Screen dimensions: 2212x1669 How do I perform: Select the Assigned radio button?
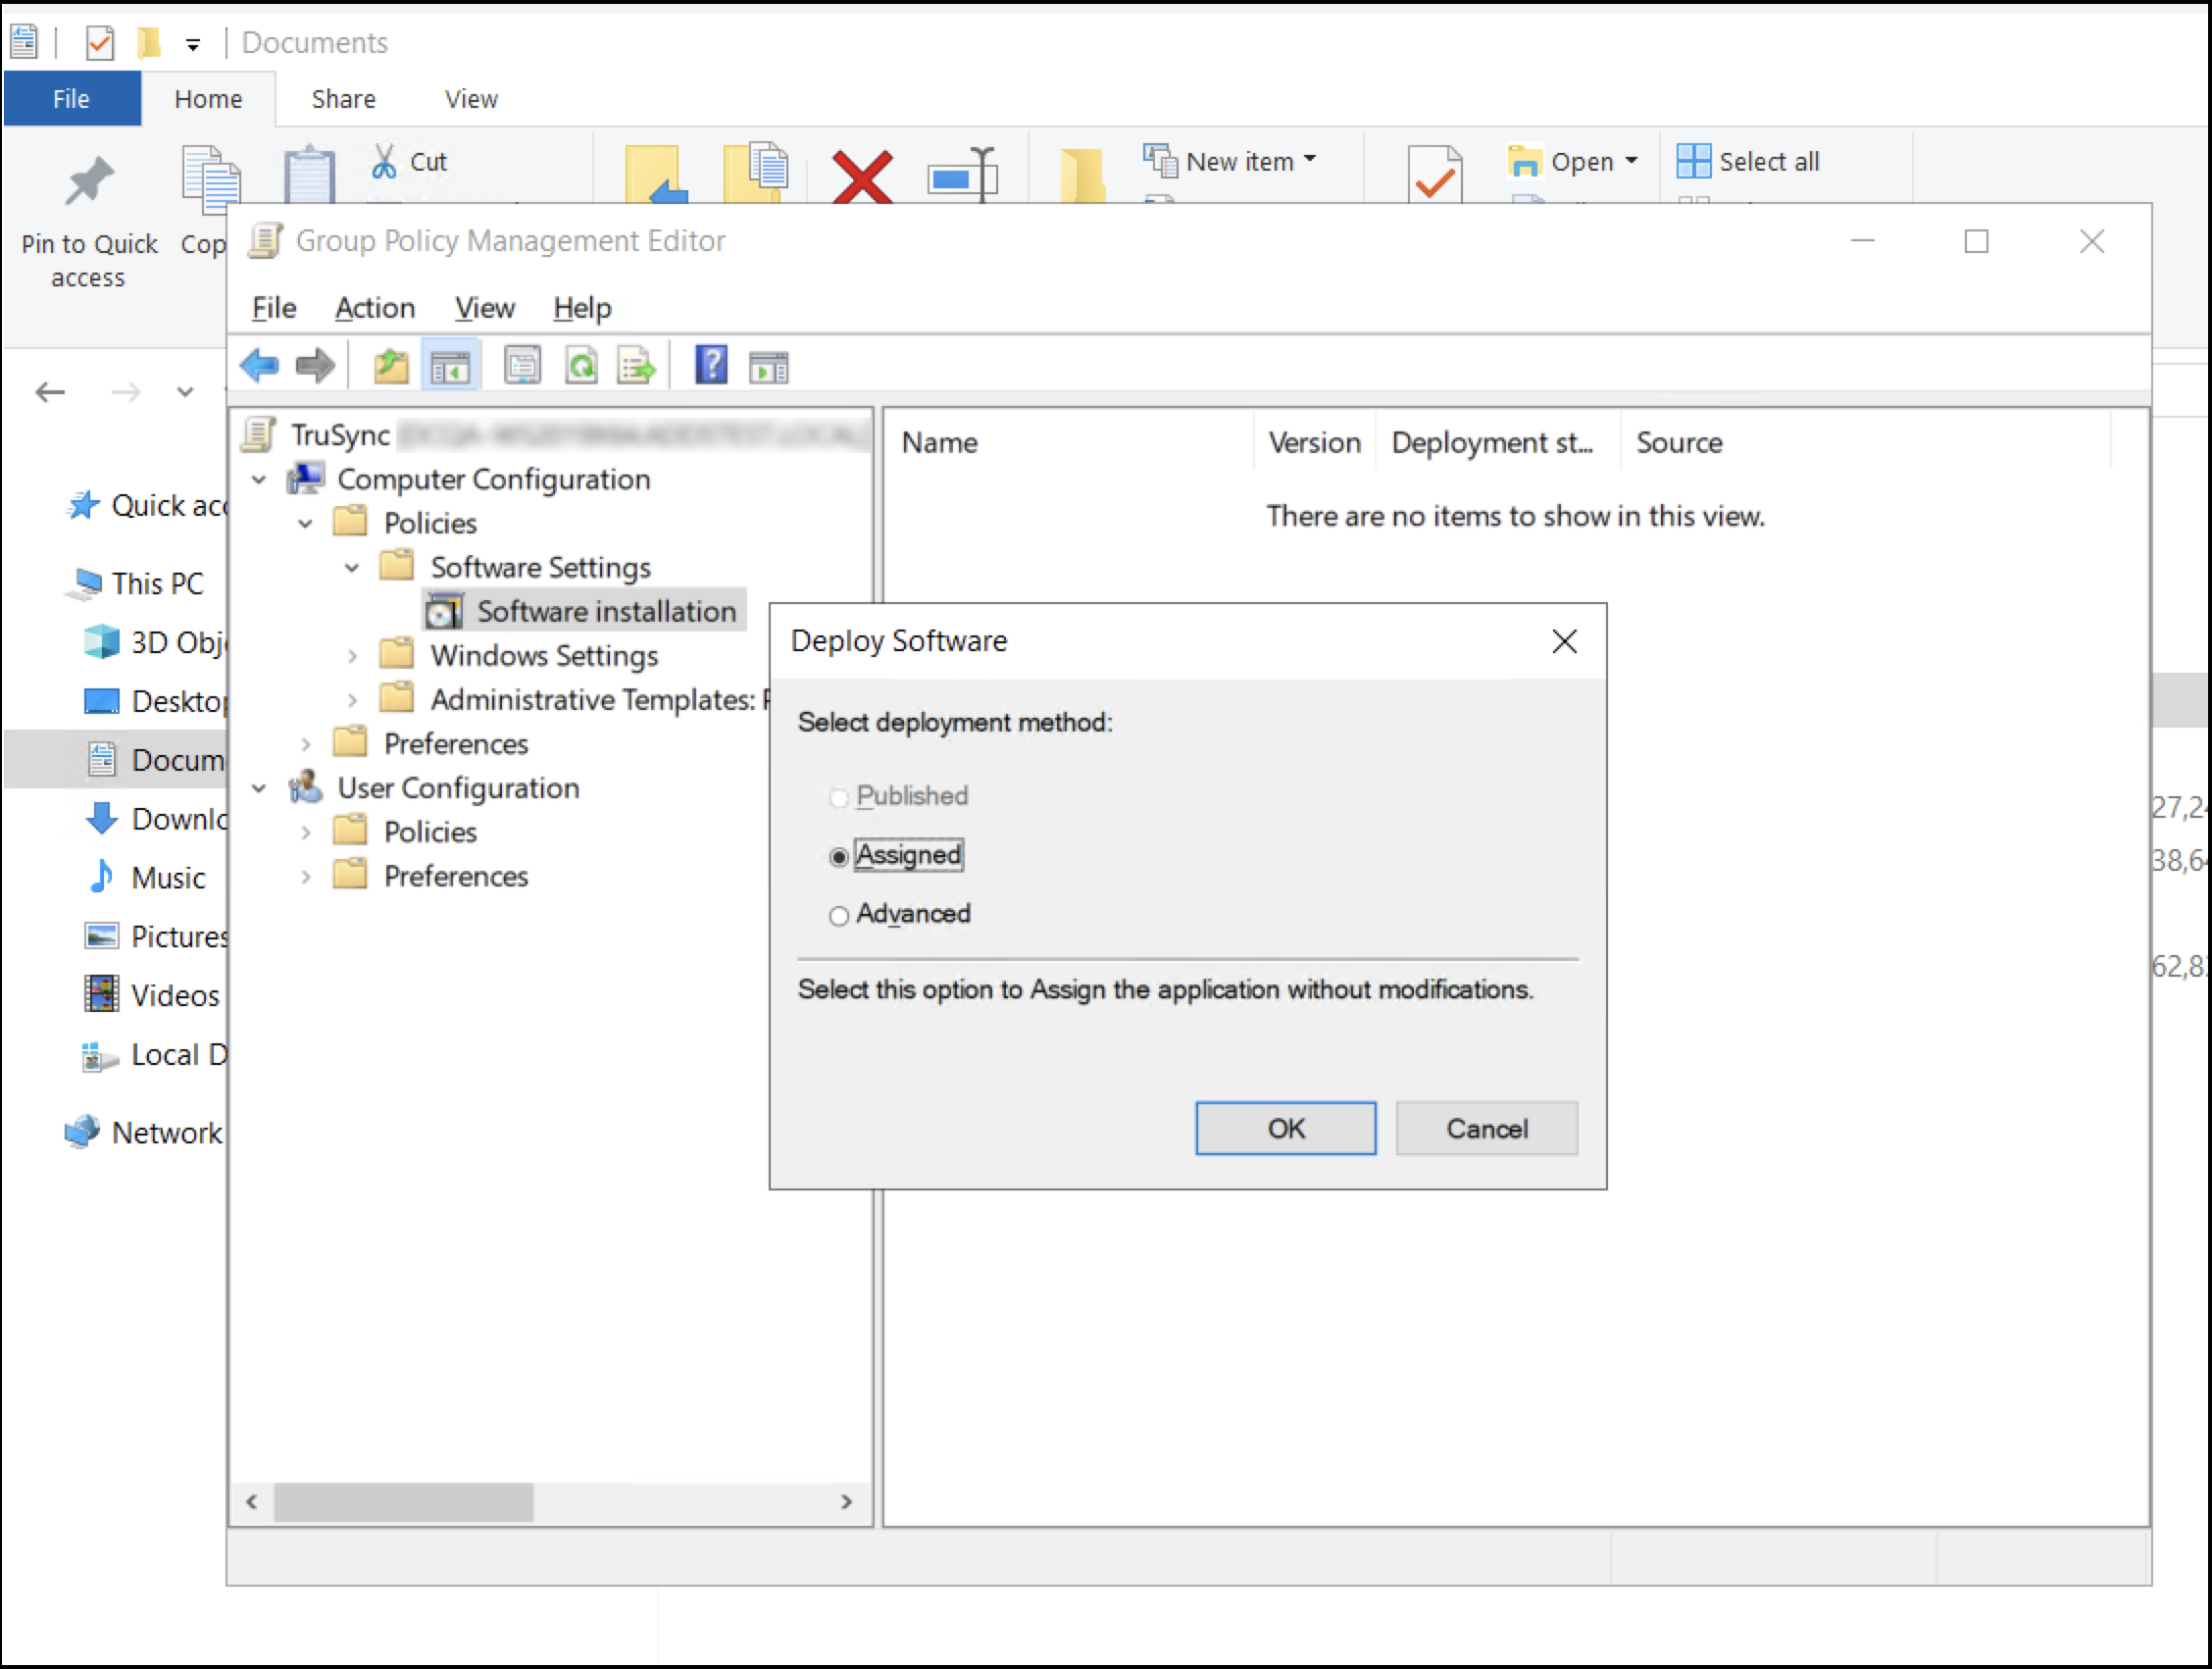click(839, 857)
